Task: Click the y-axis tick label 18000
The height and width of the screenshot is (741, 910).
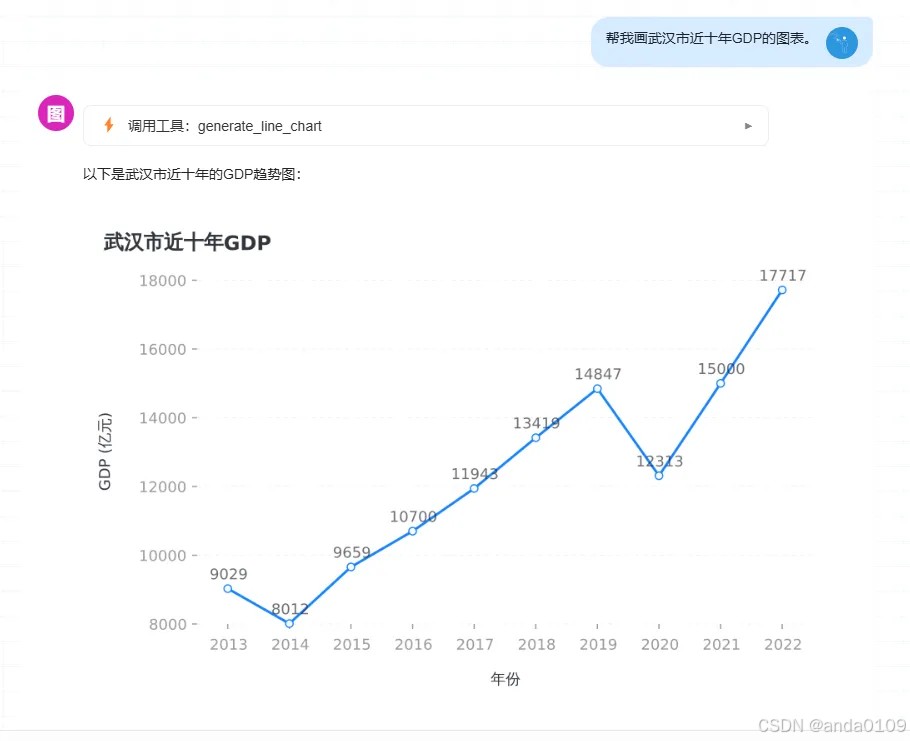Action: click(162, 281)
